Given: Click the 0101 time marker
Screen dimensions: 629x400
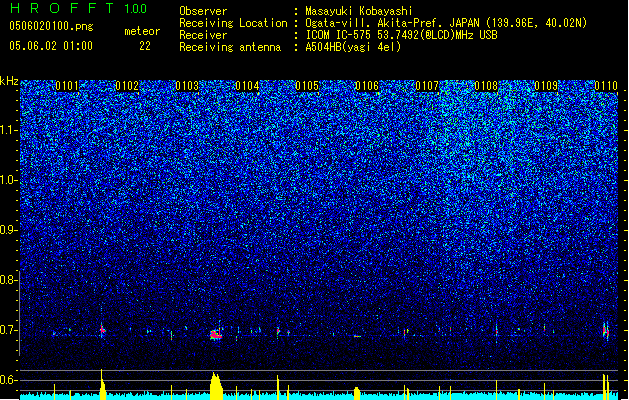Looking at the screenshot, I should 67,86.
